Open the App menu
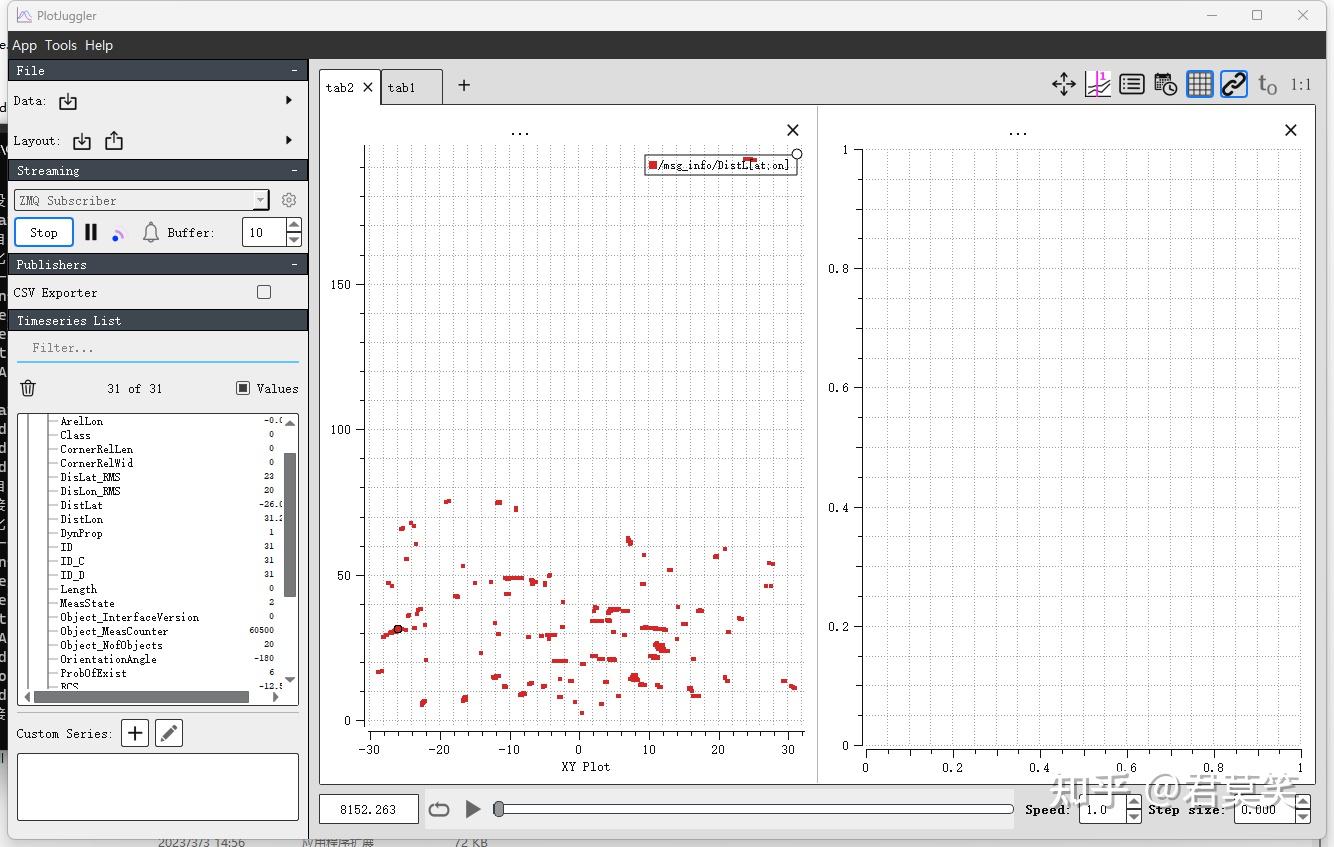The height and width of the screenshot is (847, 1334). 24,45
